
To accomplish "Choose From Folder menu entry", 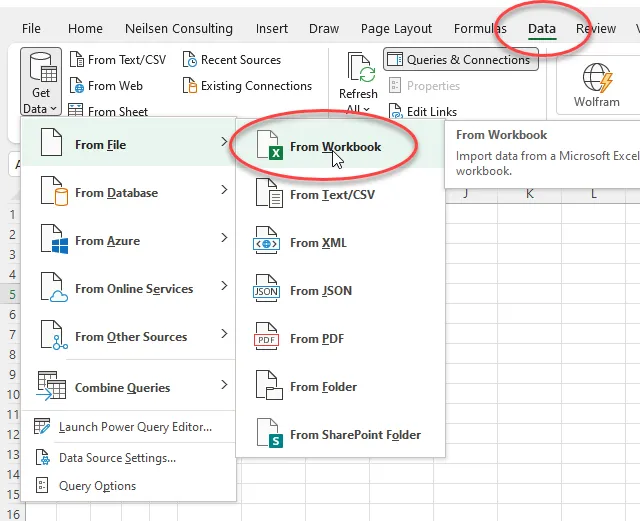I will click(340, 387).
